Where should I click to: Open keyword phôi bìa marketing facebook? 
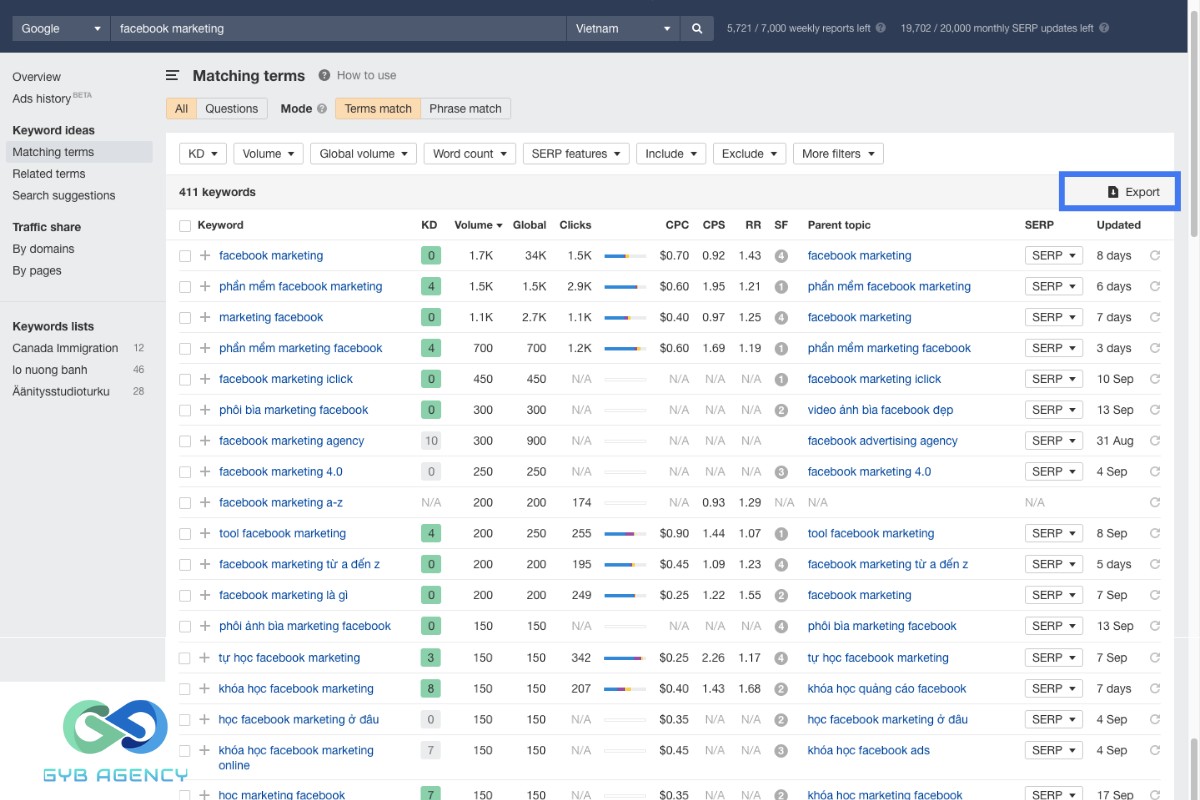pos(294,410)
